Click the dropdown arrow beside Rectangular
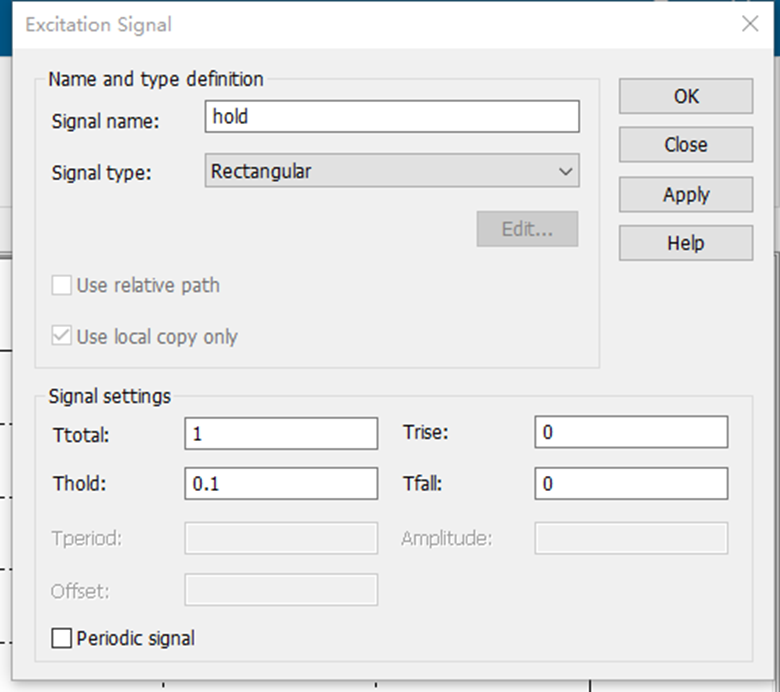The width and height of the screenshot is (780, 692). tap(565, 172)
